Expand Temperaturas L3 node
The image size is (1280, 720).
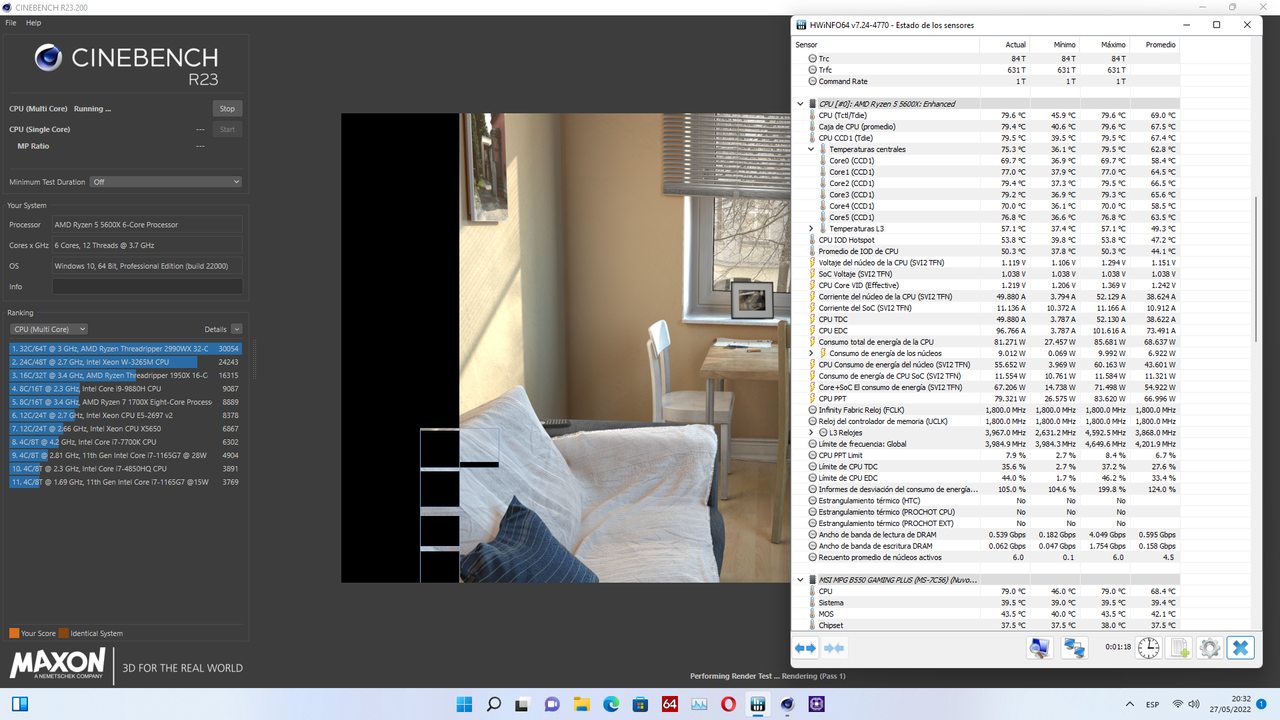tap(811, 228)
